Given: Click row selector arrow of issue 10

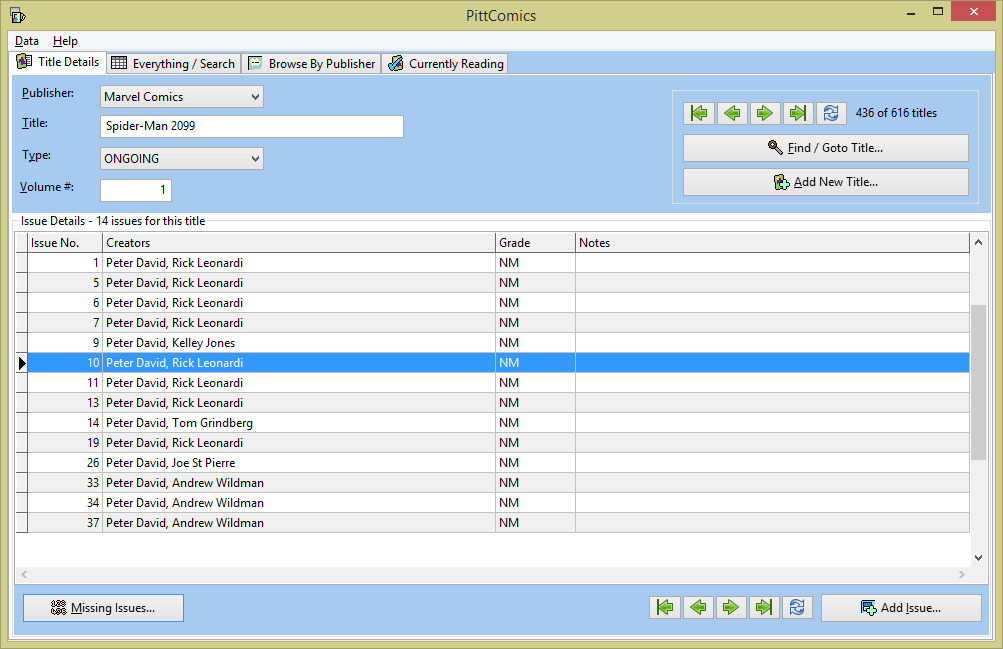Looking at the screenshot, I should pyautogui.click(x=22, y=363).
